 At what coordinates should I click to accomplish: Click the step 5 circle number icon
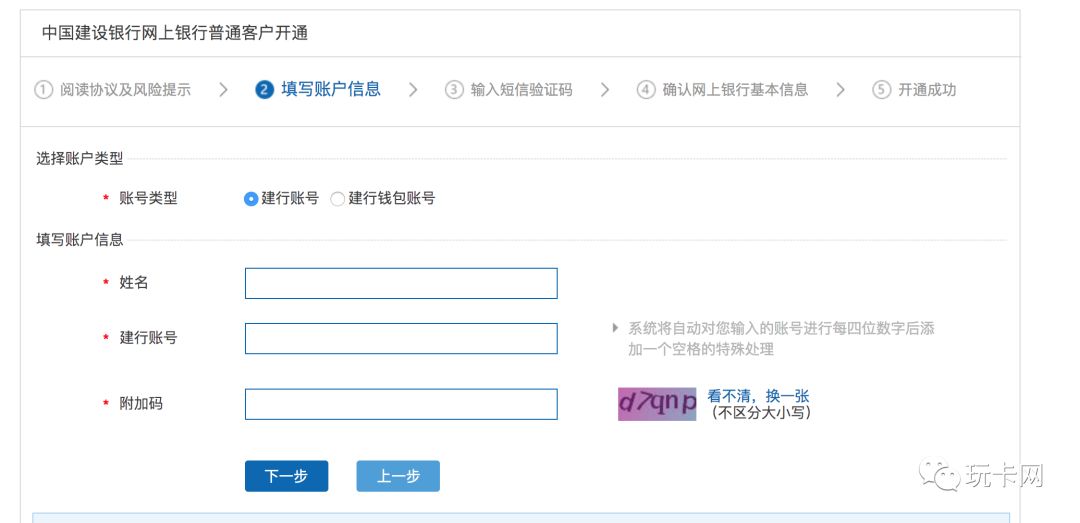coord(882,90)
